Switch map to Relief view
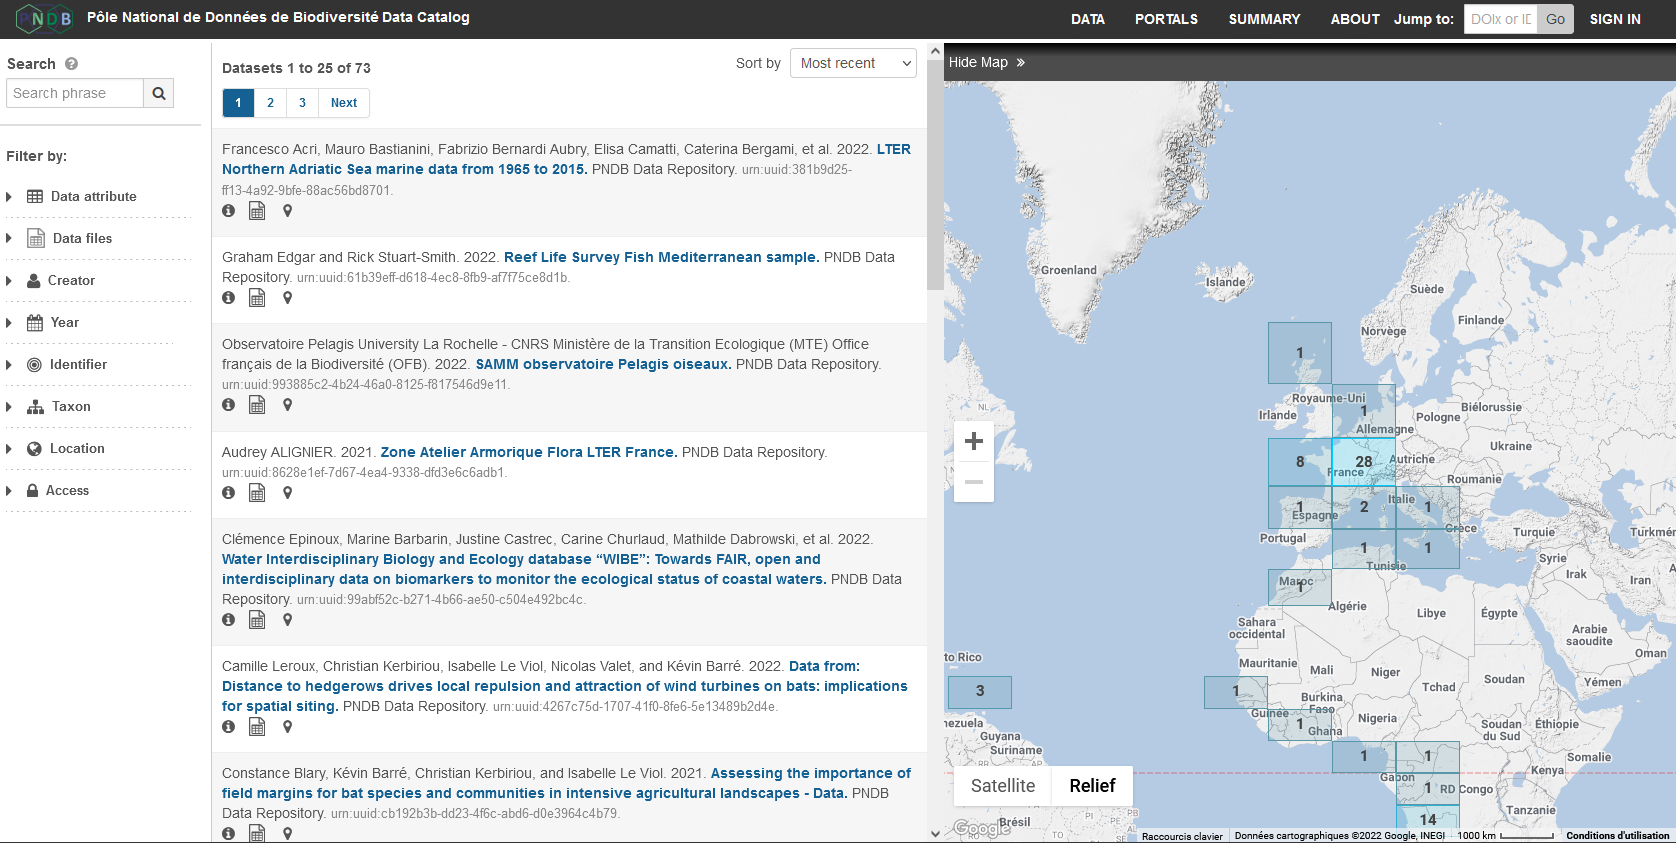Screen dimensions: 1676x843 (x=1092, y=786)
